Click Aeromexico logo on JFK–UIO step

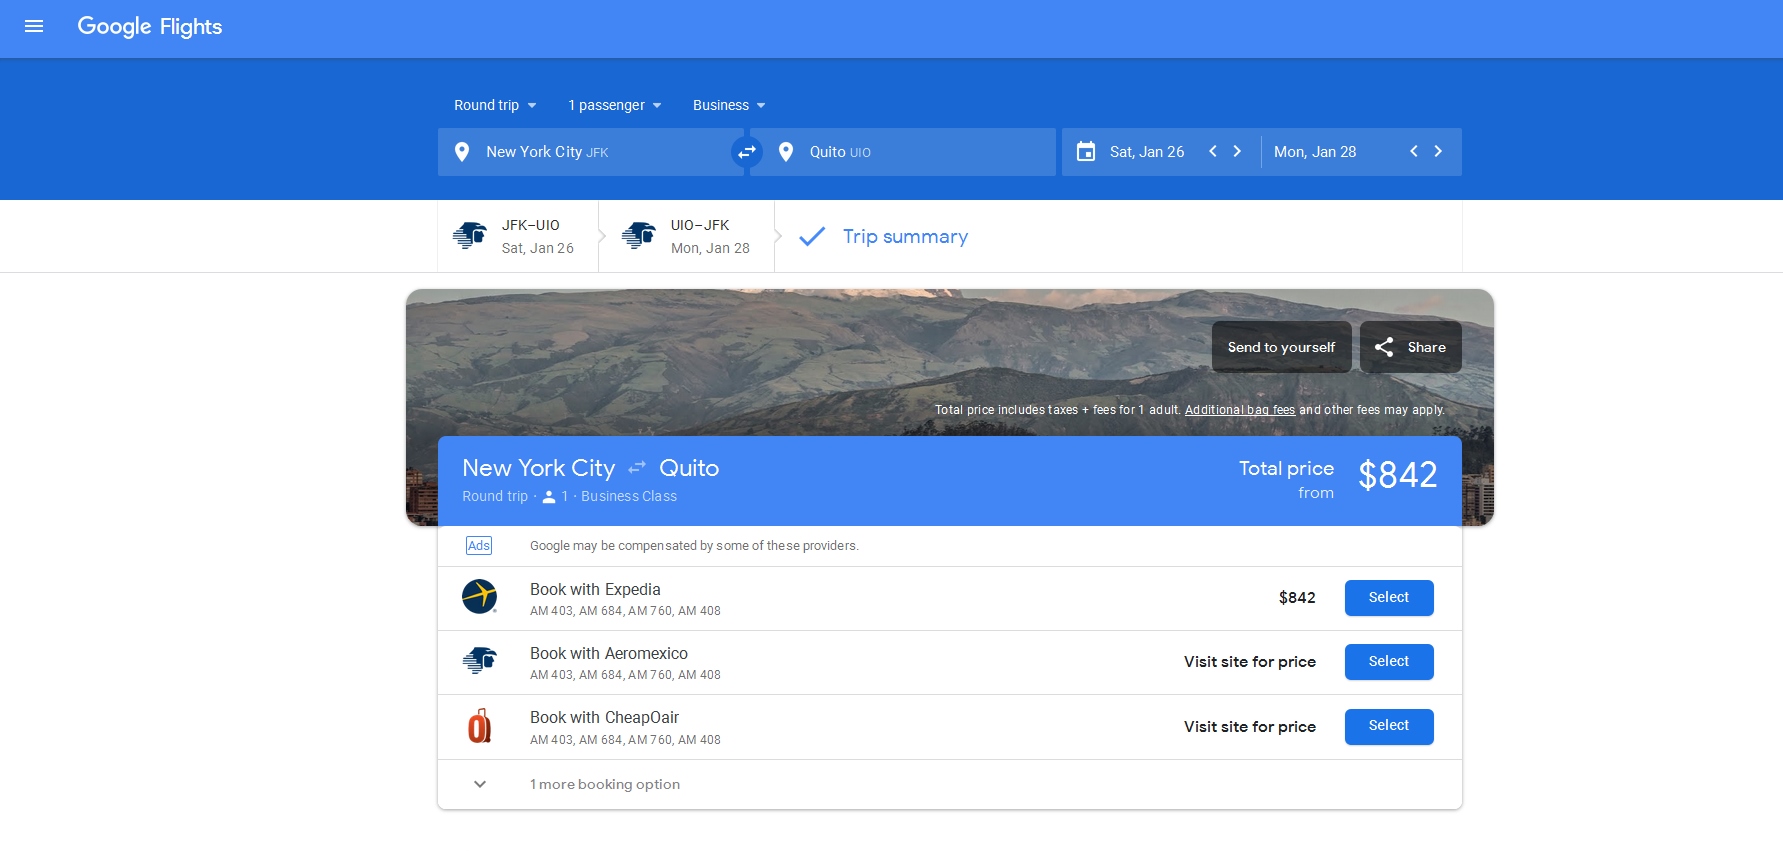tap(469, 236)
